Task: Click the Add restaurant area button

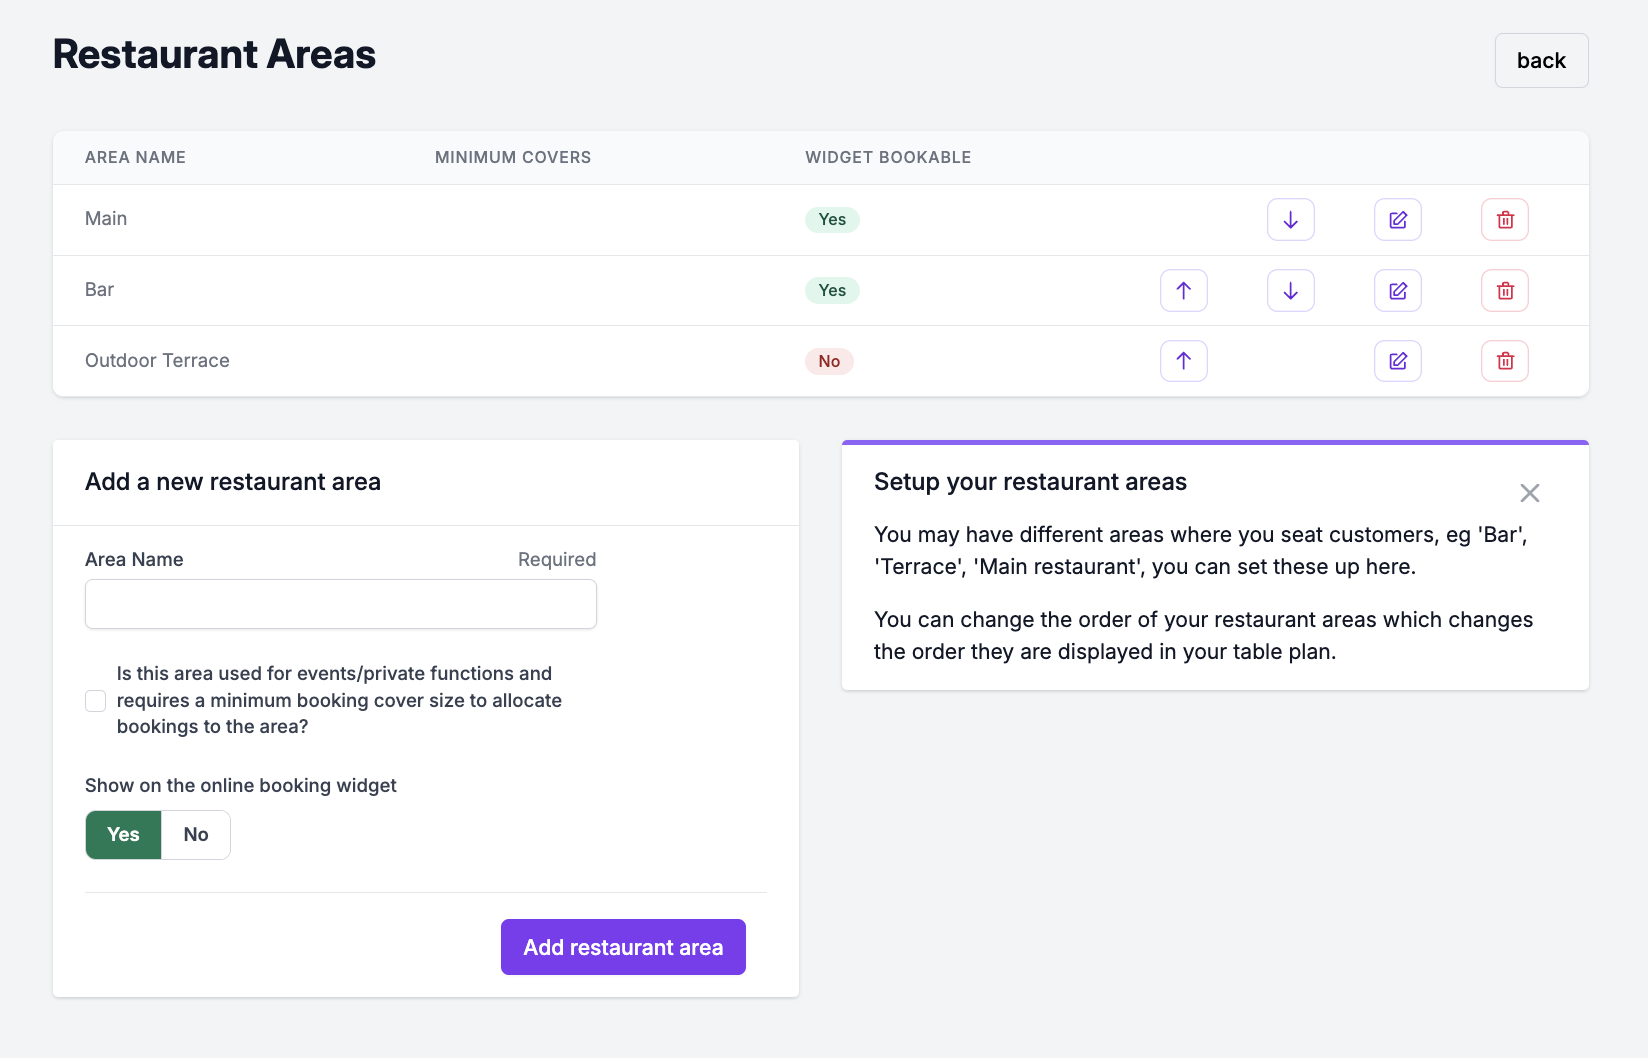Action: (x=623, y=947)
